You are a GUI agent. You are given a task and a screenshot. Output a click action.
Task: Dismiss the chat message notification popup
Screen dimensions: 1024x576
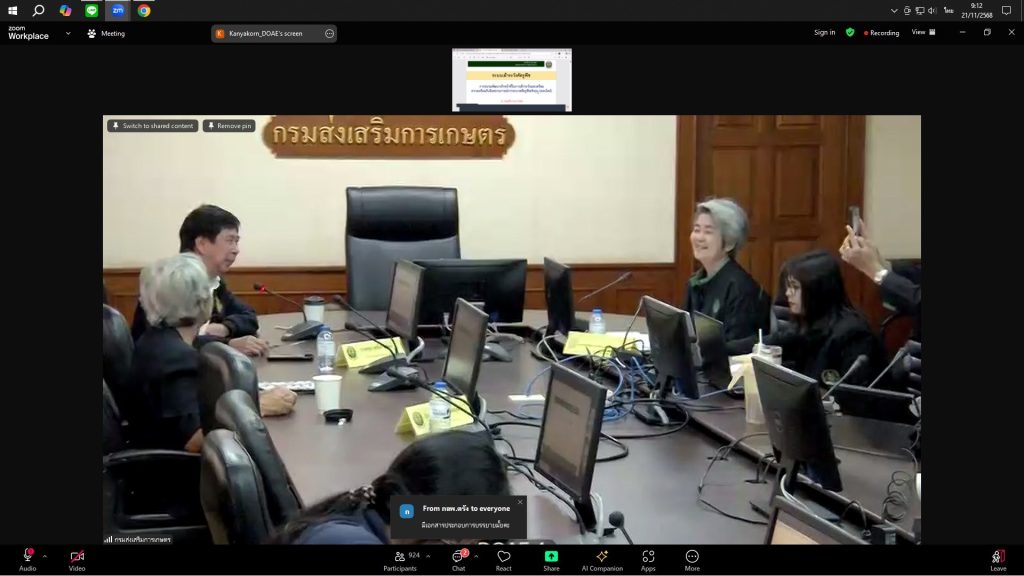pos(520,502)
